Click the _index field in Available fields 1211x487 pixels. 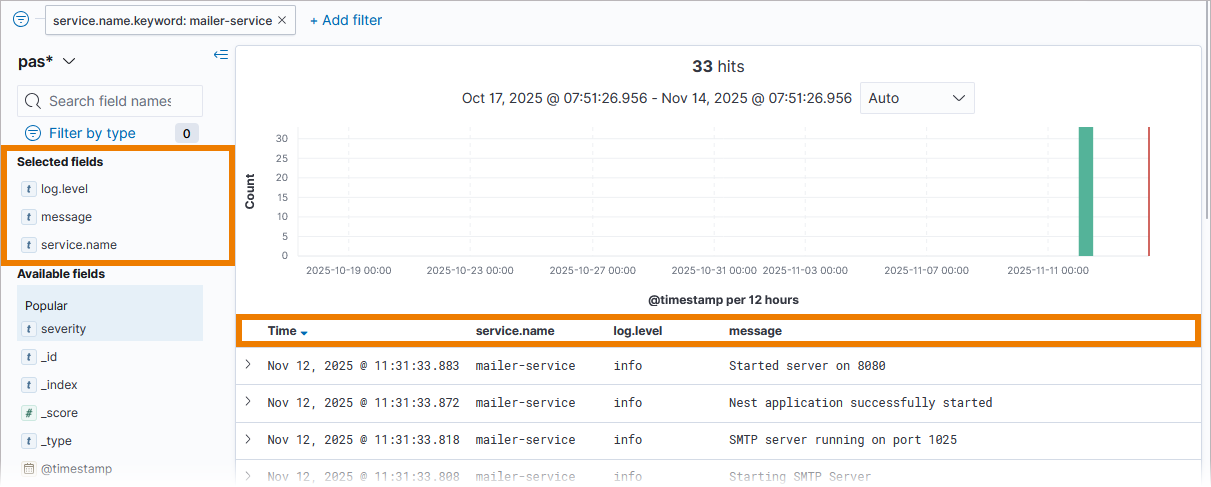[59, 385]
